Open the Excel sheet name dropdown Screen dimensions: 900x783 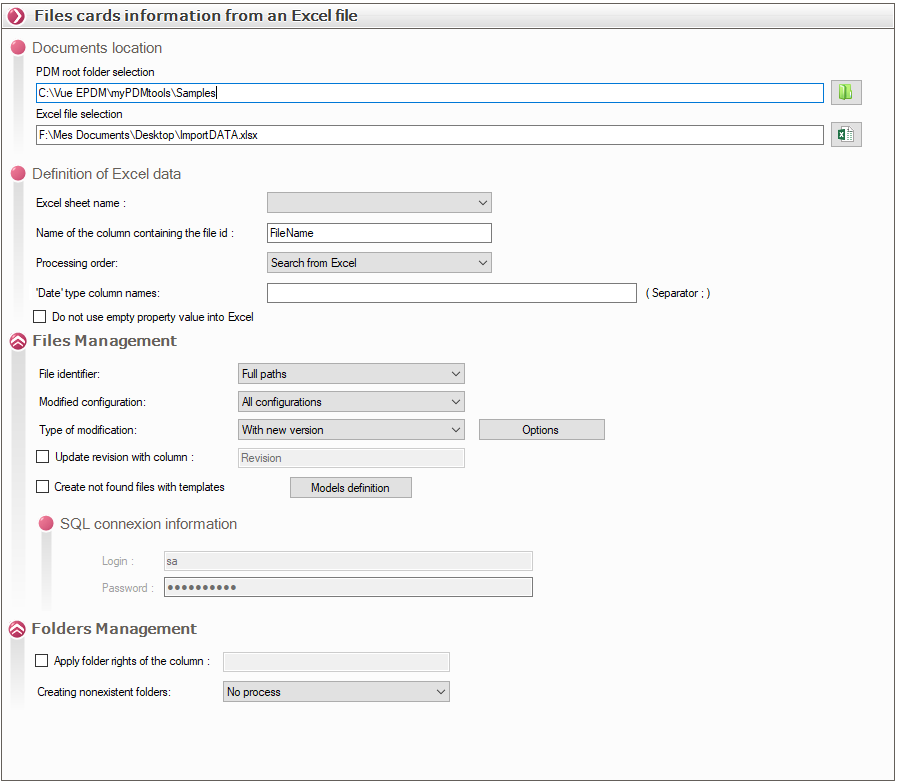click(379, 203)
